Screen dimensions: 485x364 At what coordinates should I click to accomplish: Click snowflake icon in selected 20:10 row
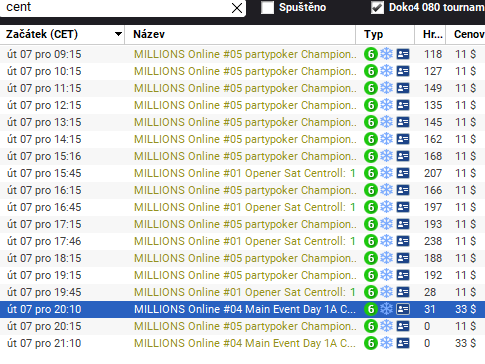pyautogui.click(x=387, y=309)
